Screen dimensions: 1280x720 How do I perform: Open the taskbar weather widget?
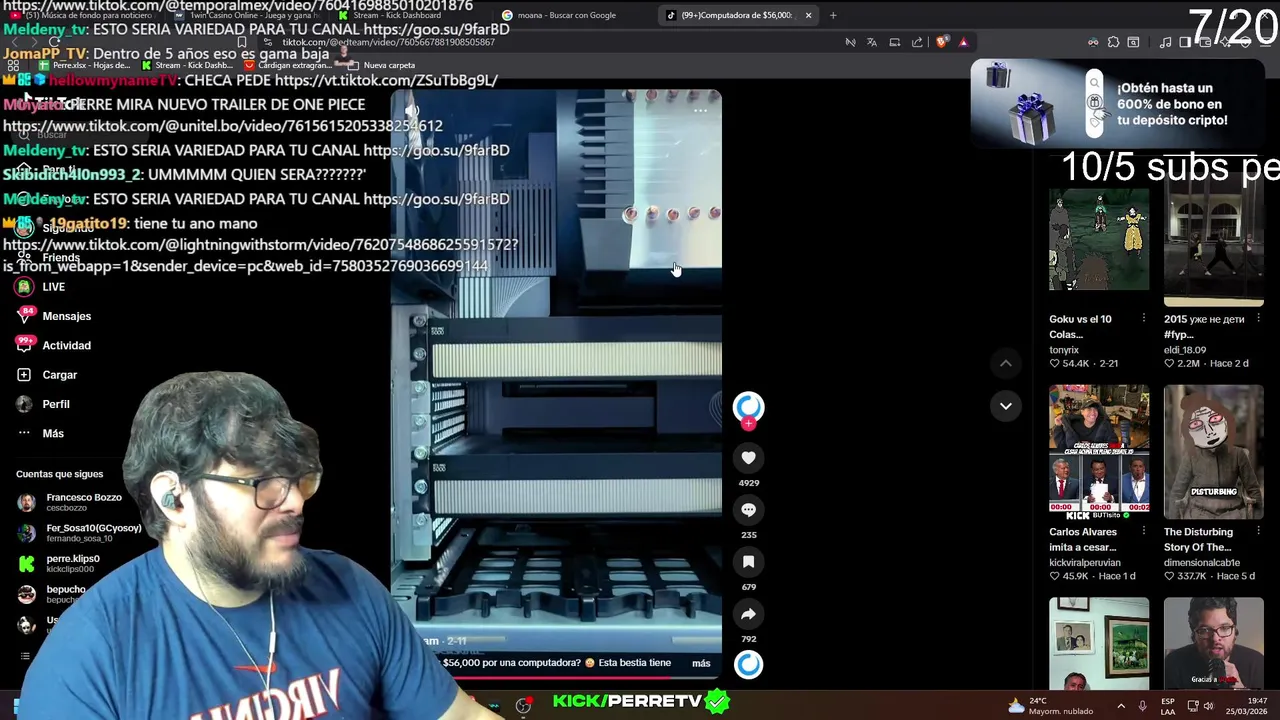point(1050,705)
